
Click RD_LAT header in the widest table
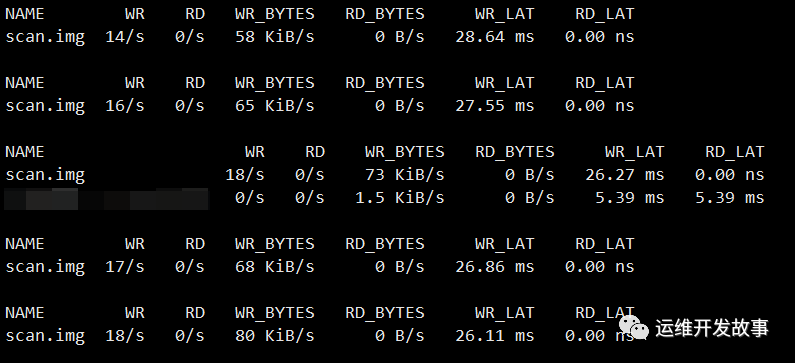point(735,152)
